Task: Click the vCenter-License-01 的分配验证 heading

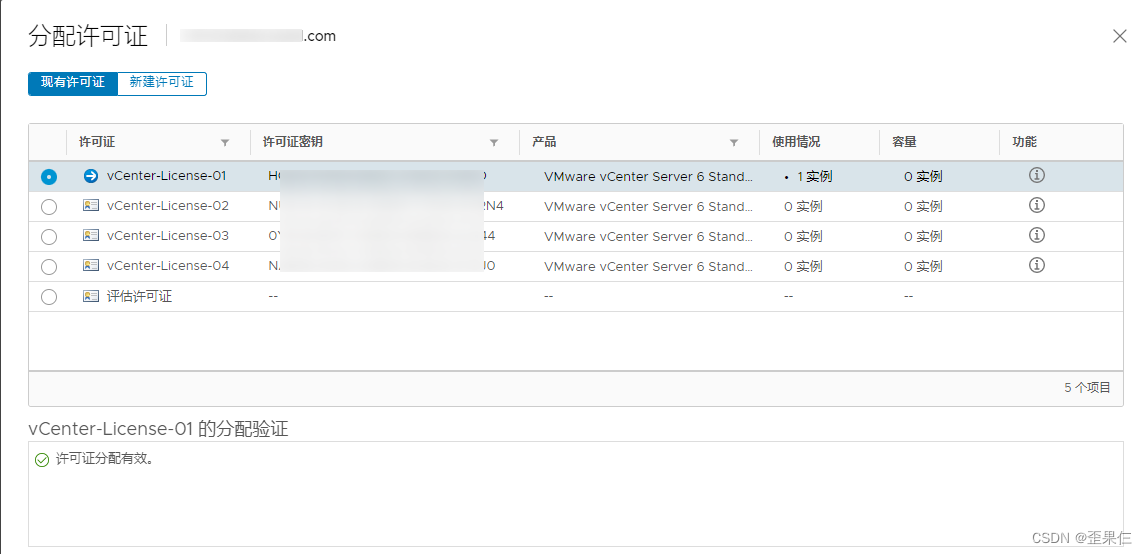Action: [158, 429]
